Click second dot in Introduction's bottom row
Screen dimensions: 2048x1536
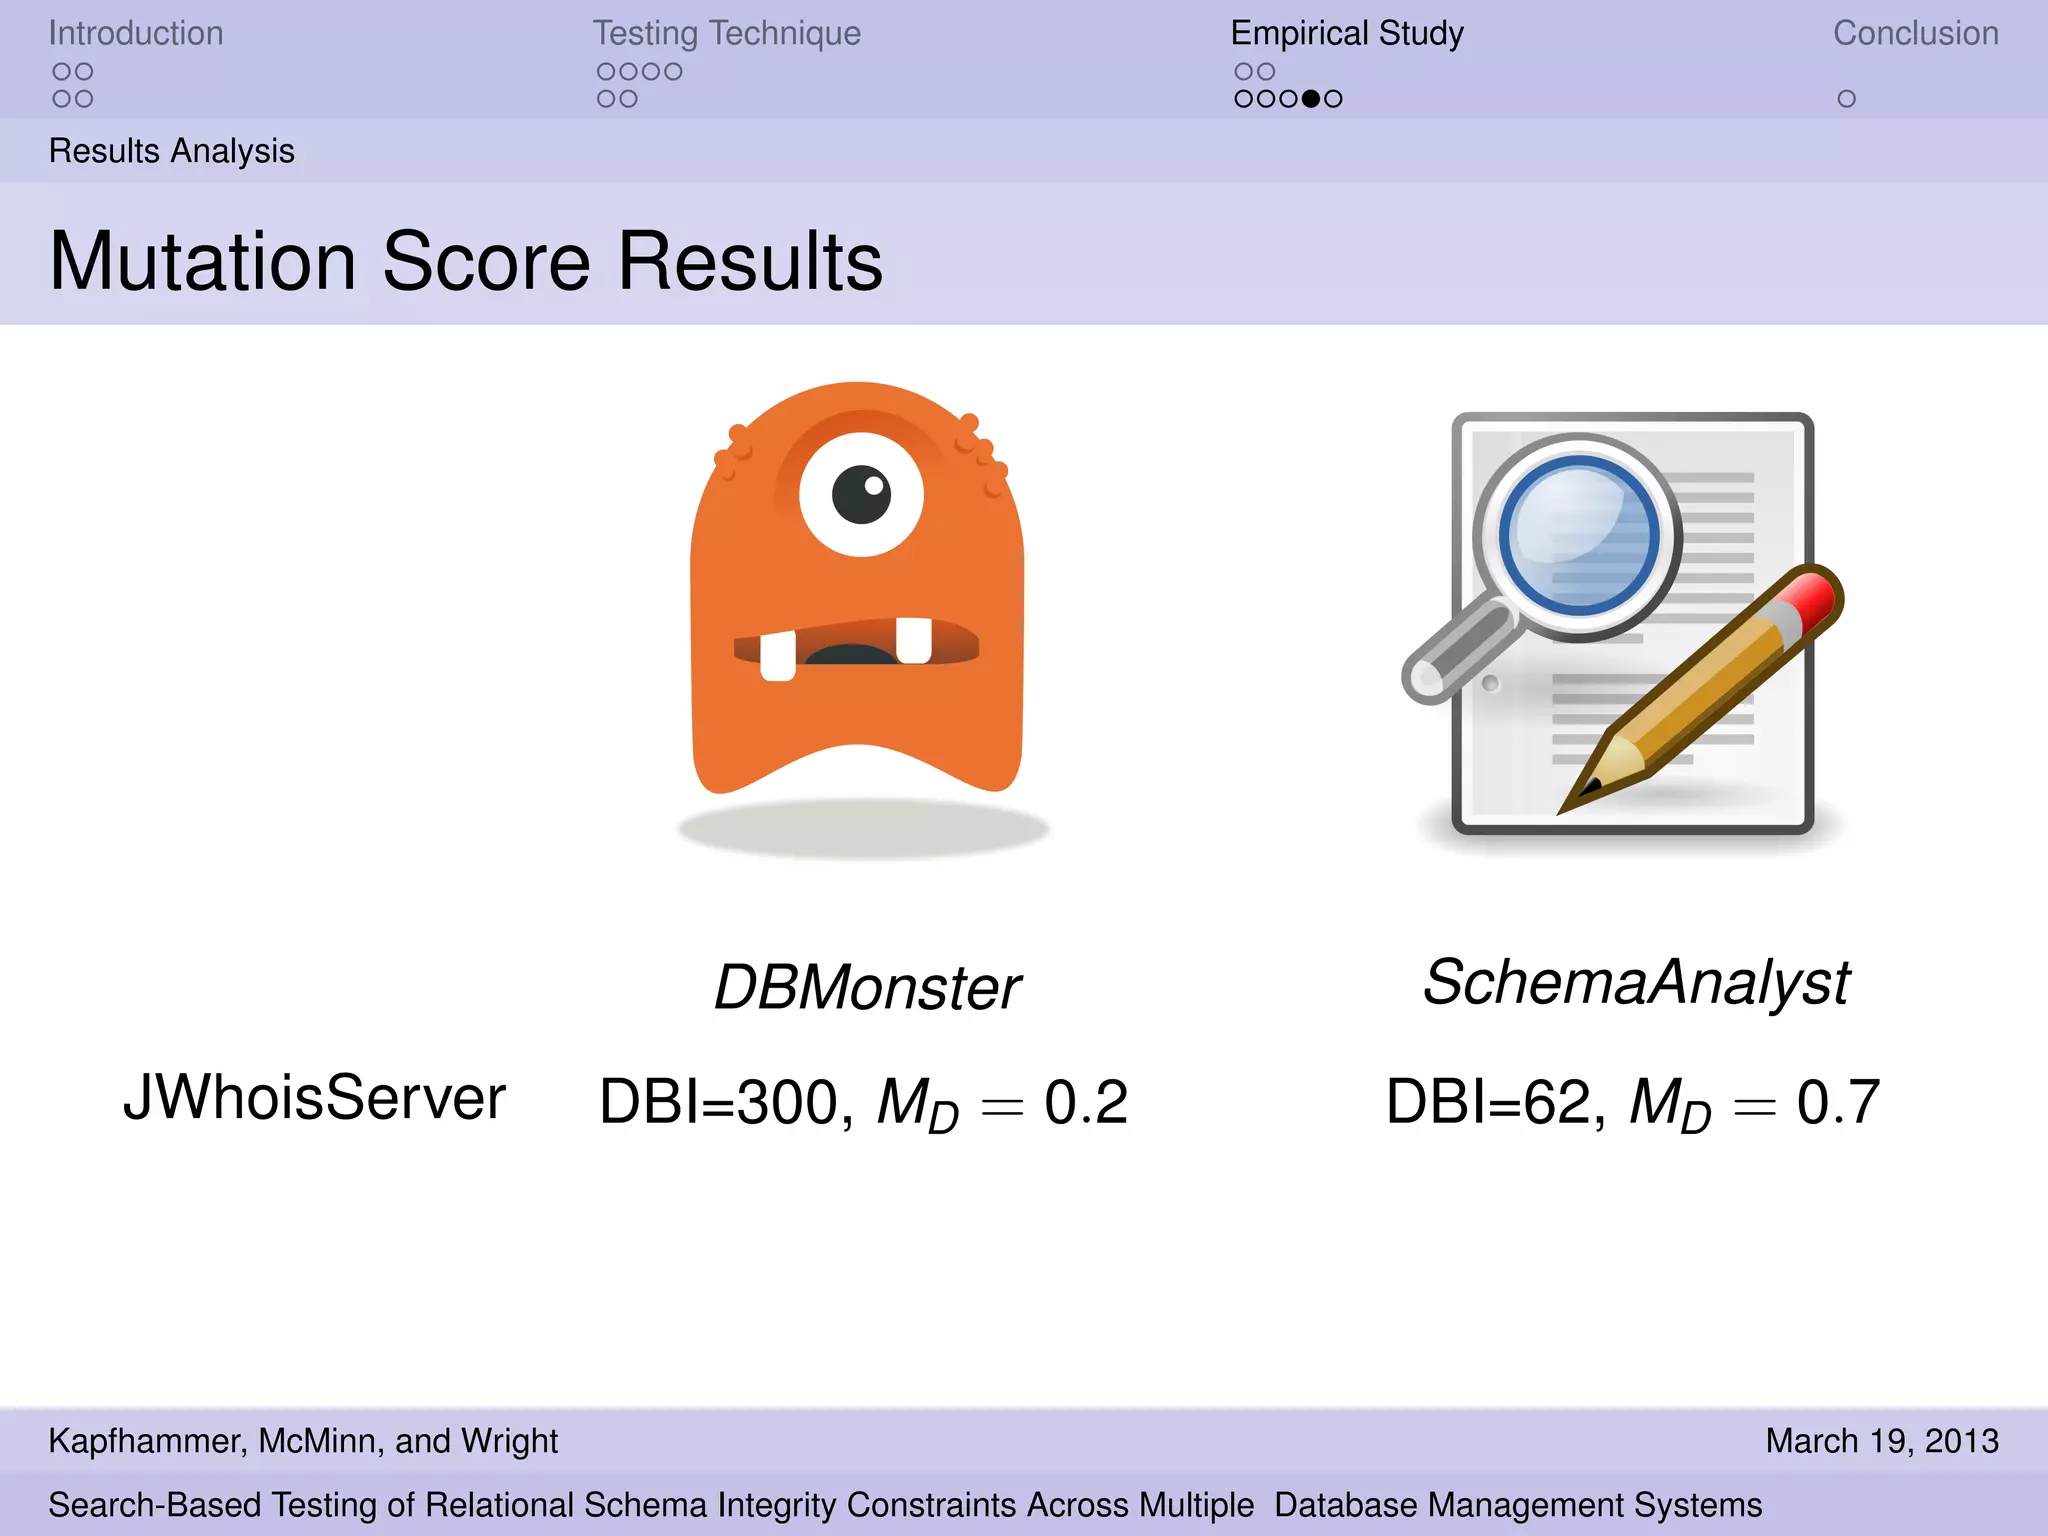[x=84, y=99]
